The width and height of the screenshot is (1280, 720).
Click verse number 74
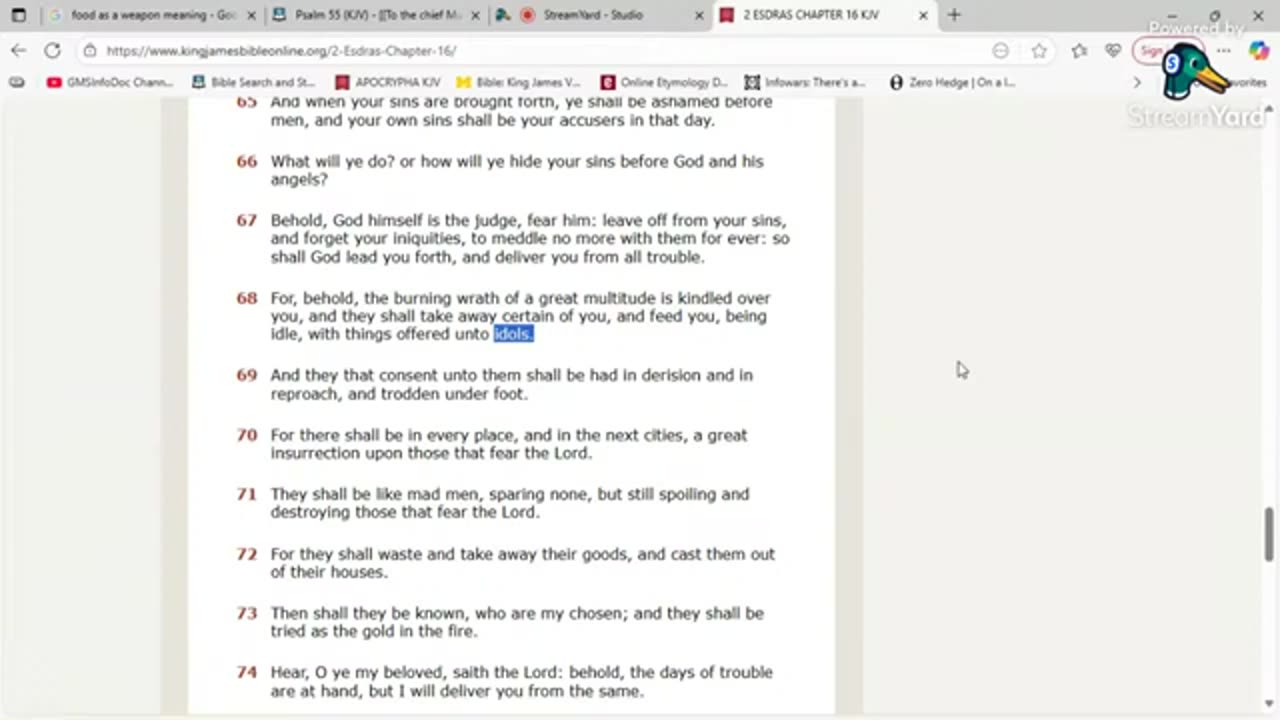(x=246, y=672)
